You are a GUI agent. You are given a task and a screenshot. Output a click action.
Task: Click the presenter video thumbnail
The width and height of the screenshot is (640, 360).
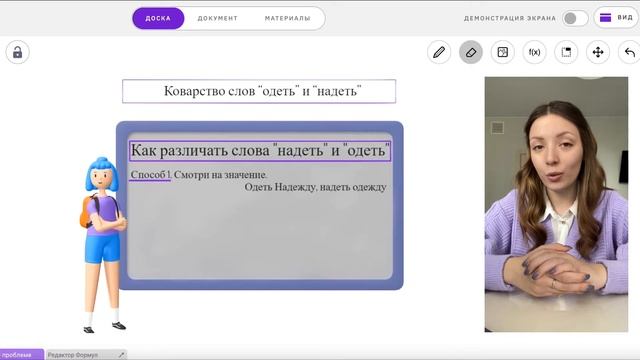tap(556, 204)
